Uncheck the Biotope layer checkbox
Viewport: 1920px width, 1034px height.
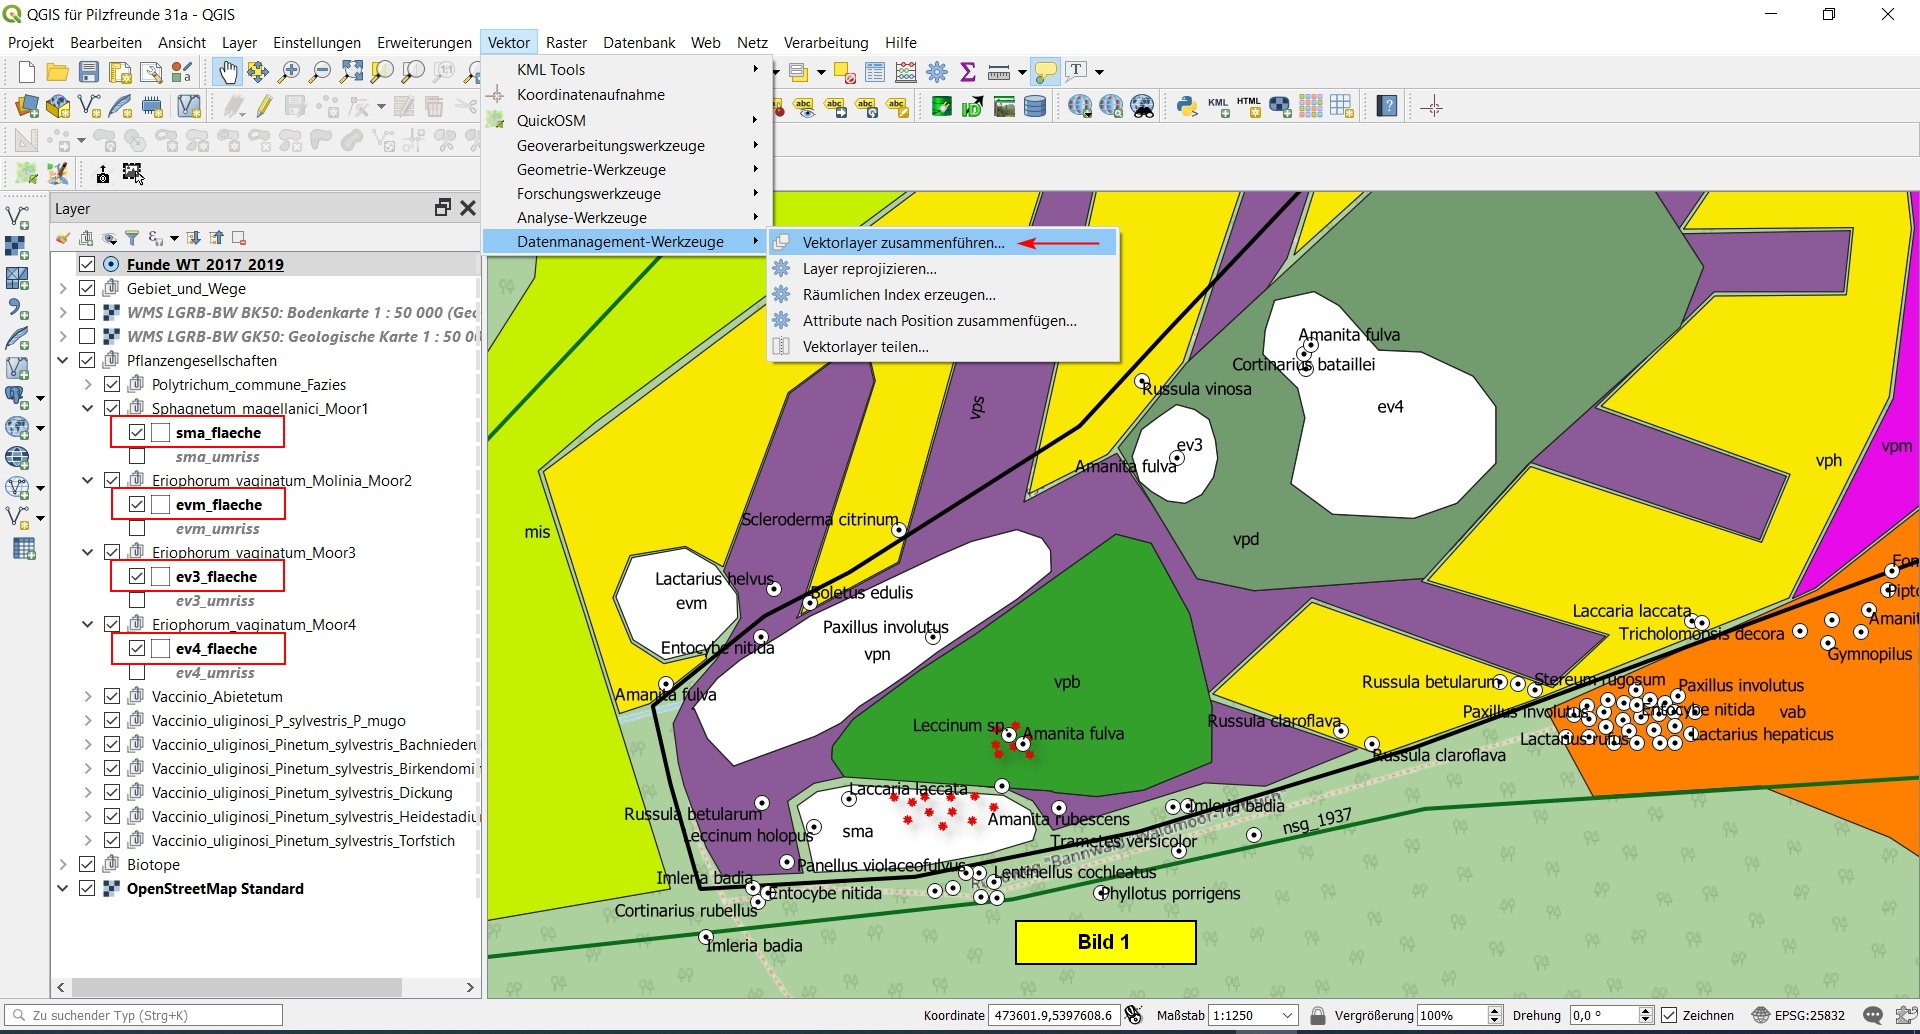(x=88, y=865)
